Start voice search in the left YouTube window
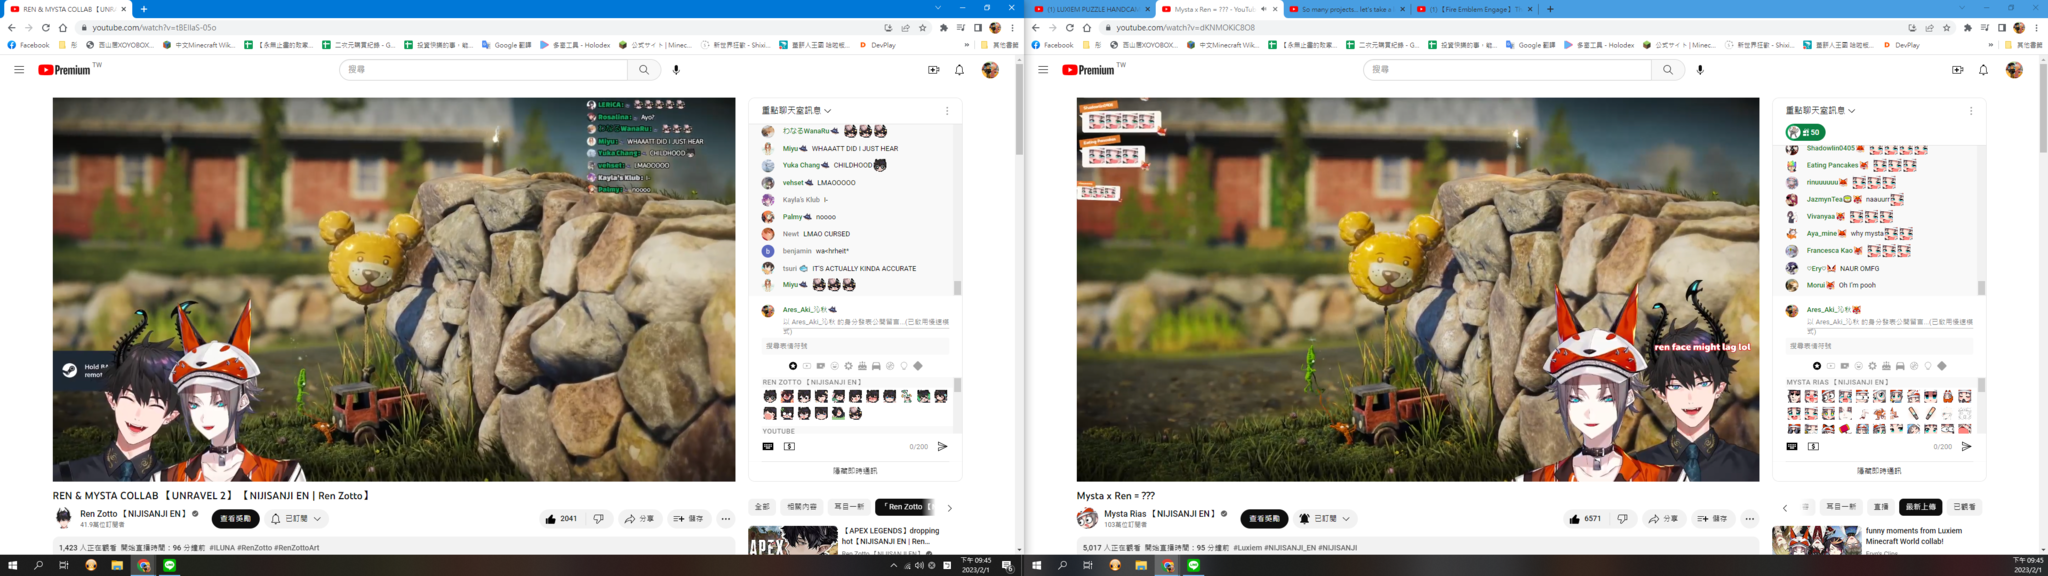Screen dimensions: 2048x576 pyautogui.click(x=676, y=70)
